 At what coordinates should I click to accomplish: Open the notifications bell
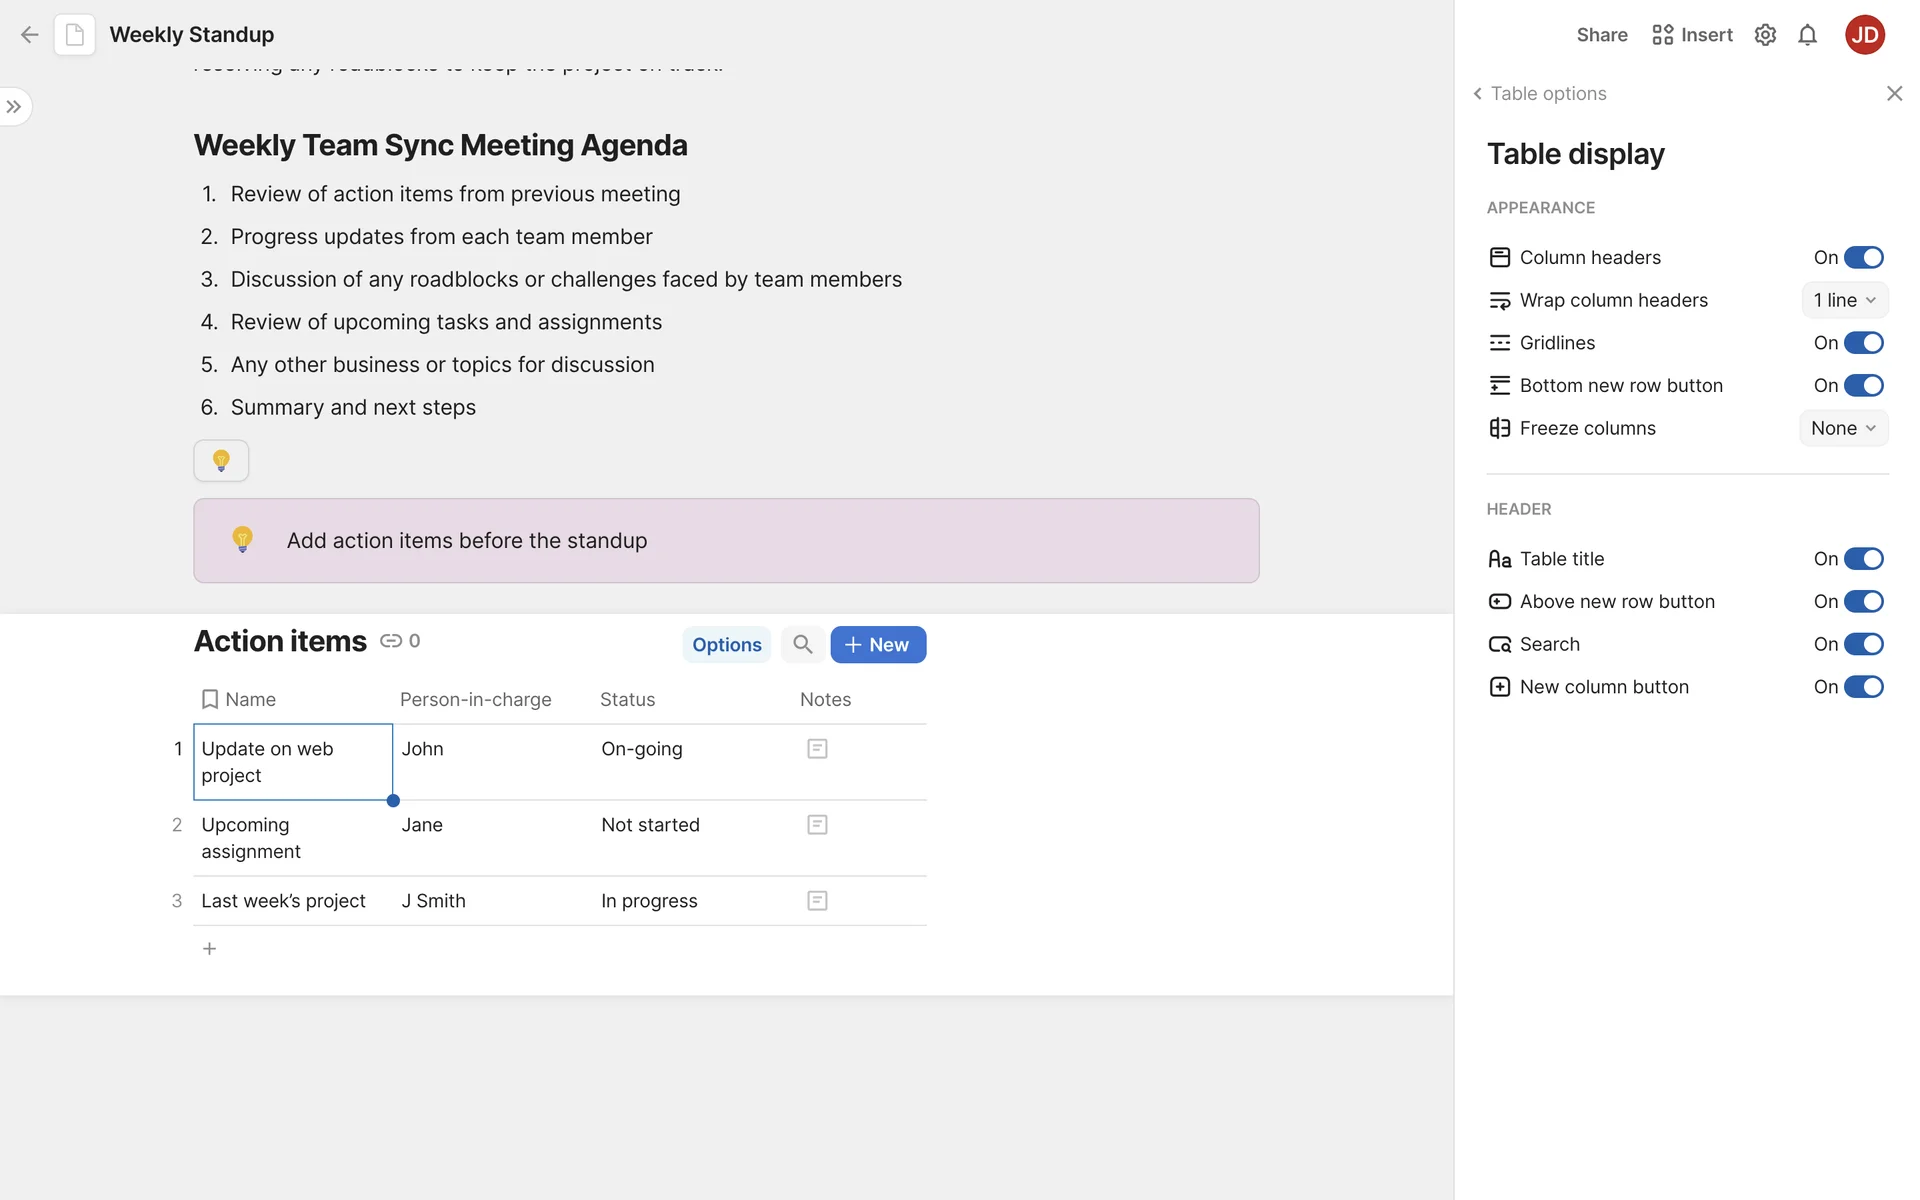click(x=1807, y=35)
